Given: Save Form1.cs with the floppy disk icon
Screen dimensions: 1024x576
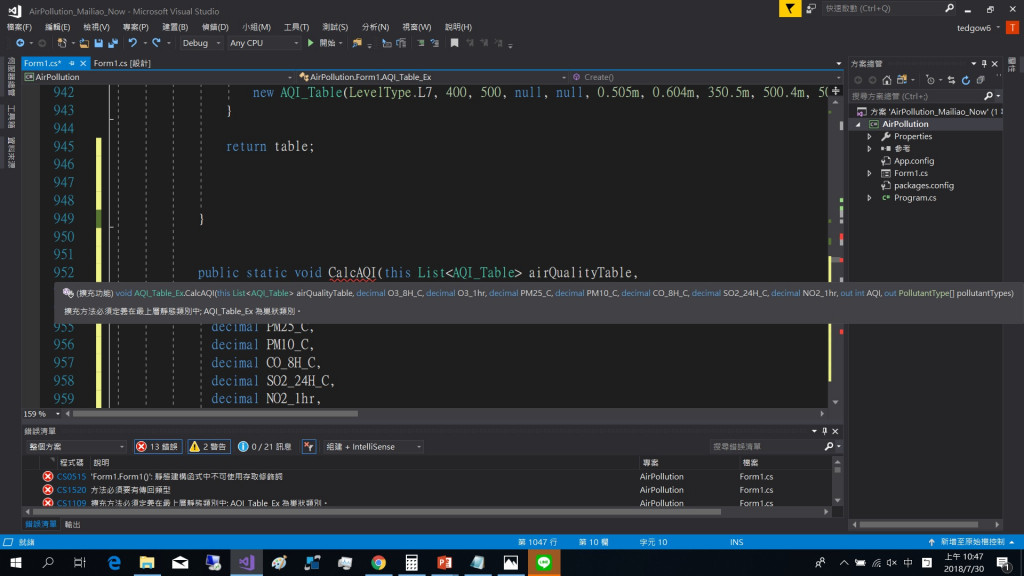Looking at the screenshot, I should [99, 43].
